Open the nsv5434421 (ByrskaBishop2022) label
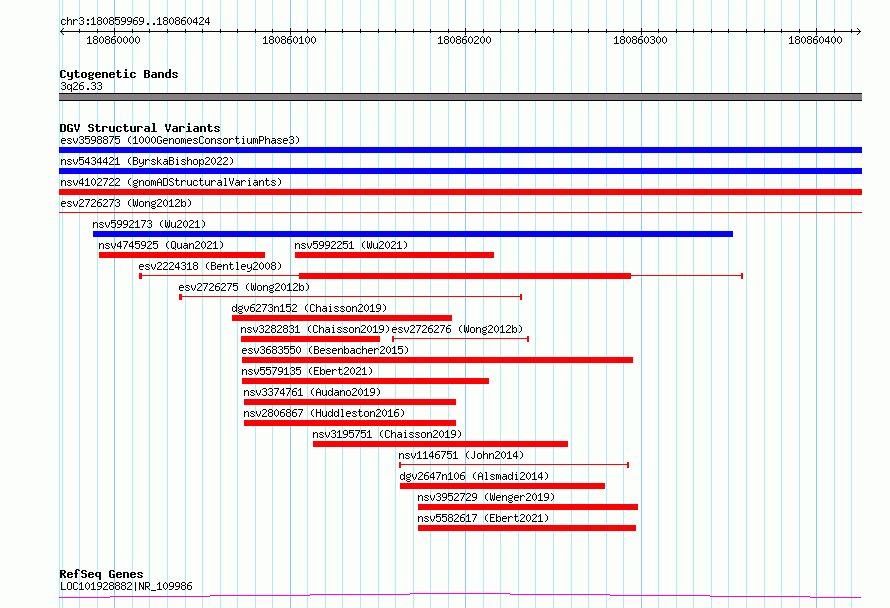Image resolution: width=890 pixels, height=608 pixels. [147, 161]
